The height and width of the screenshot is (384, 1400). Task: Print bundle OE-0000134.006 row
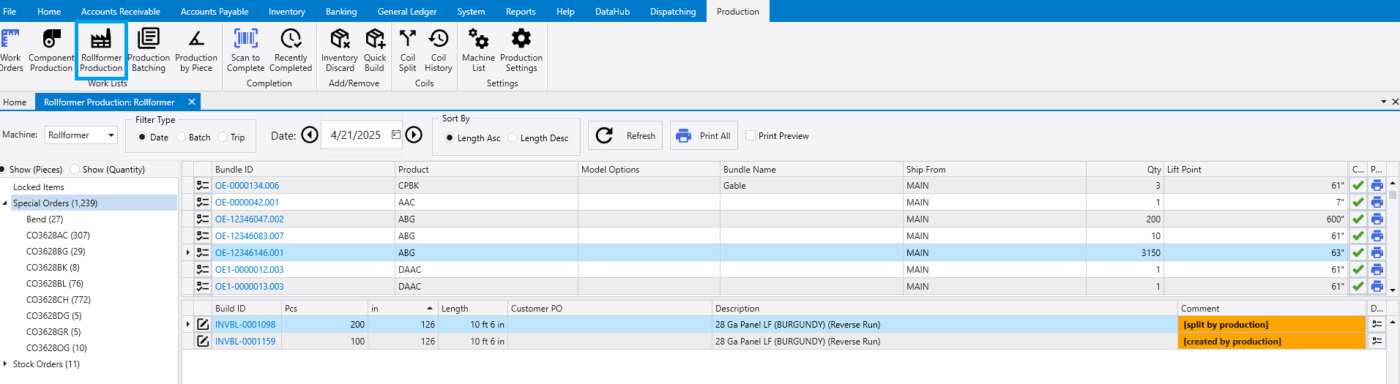[x=1376, y=185]
